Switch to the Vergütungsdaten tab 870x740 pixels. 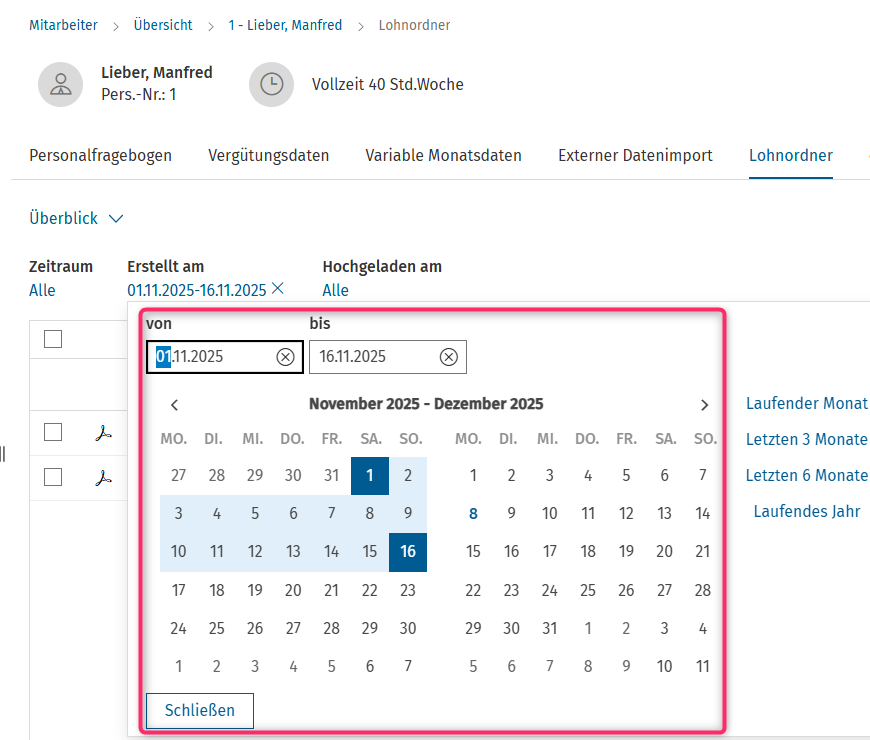tap(269, 155)
